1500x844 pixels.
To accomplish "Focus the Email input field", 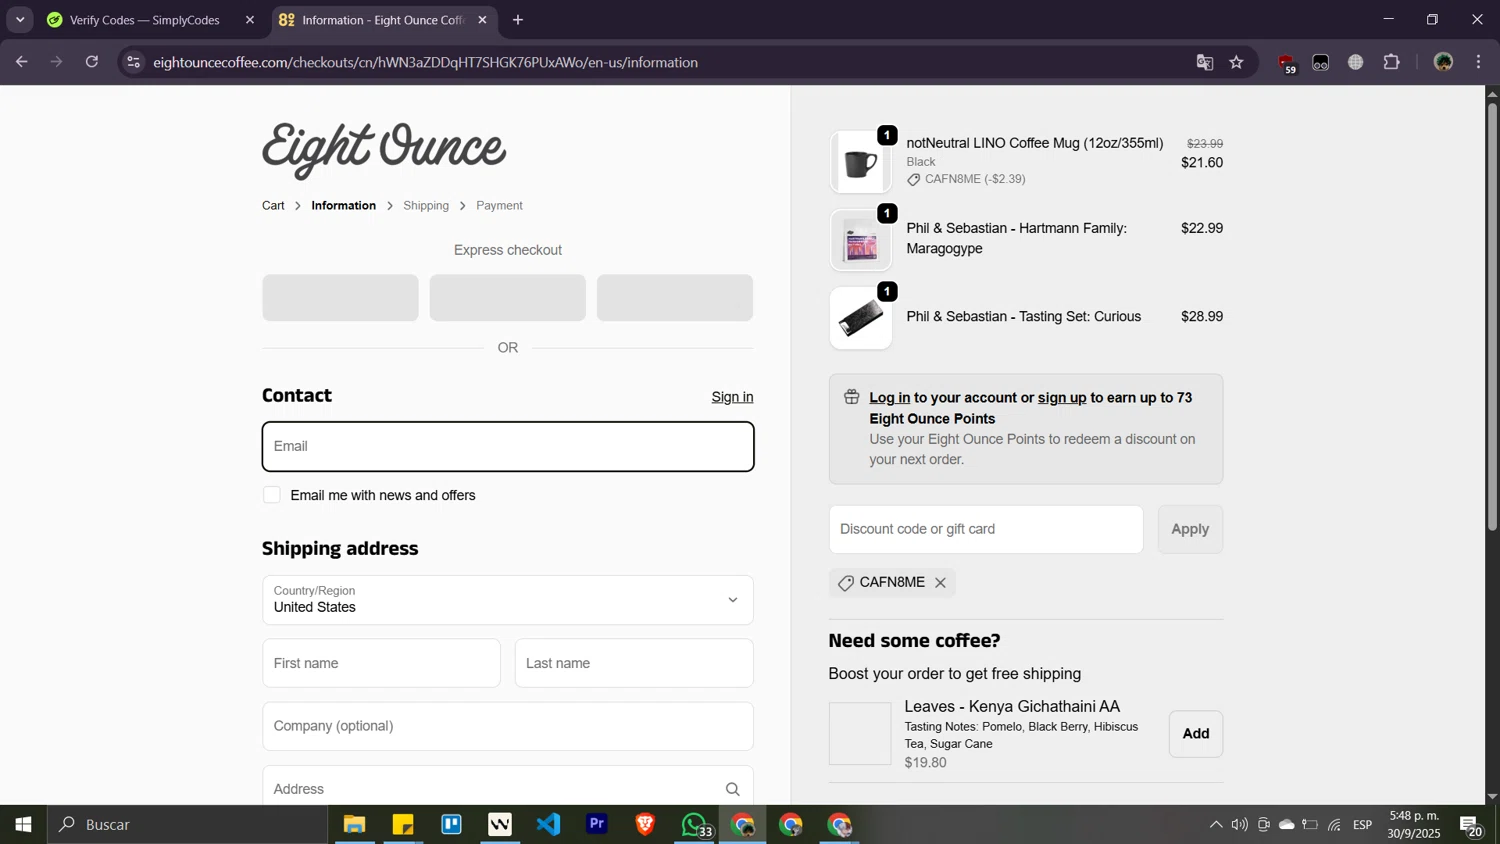I will click(x=508, y=446).
